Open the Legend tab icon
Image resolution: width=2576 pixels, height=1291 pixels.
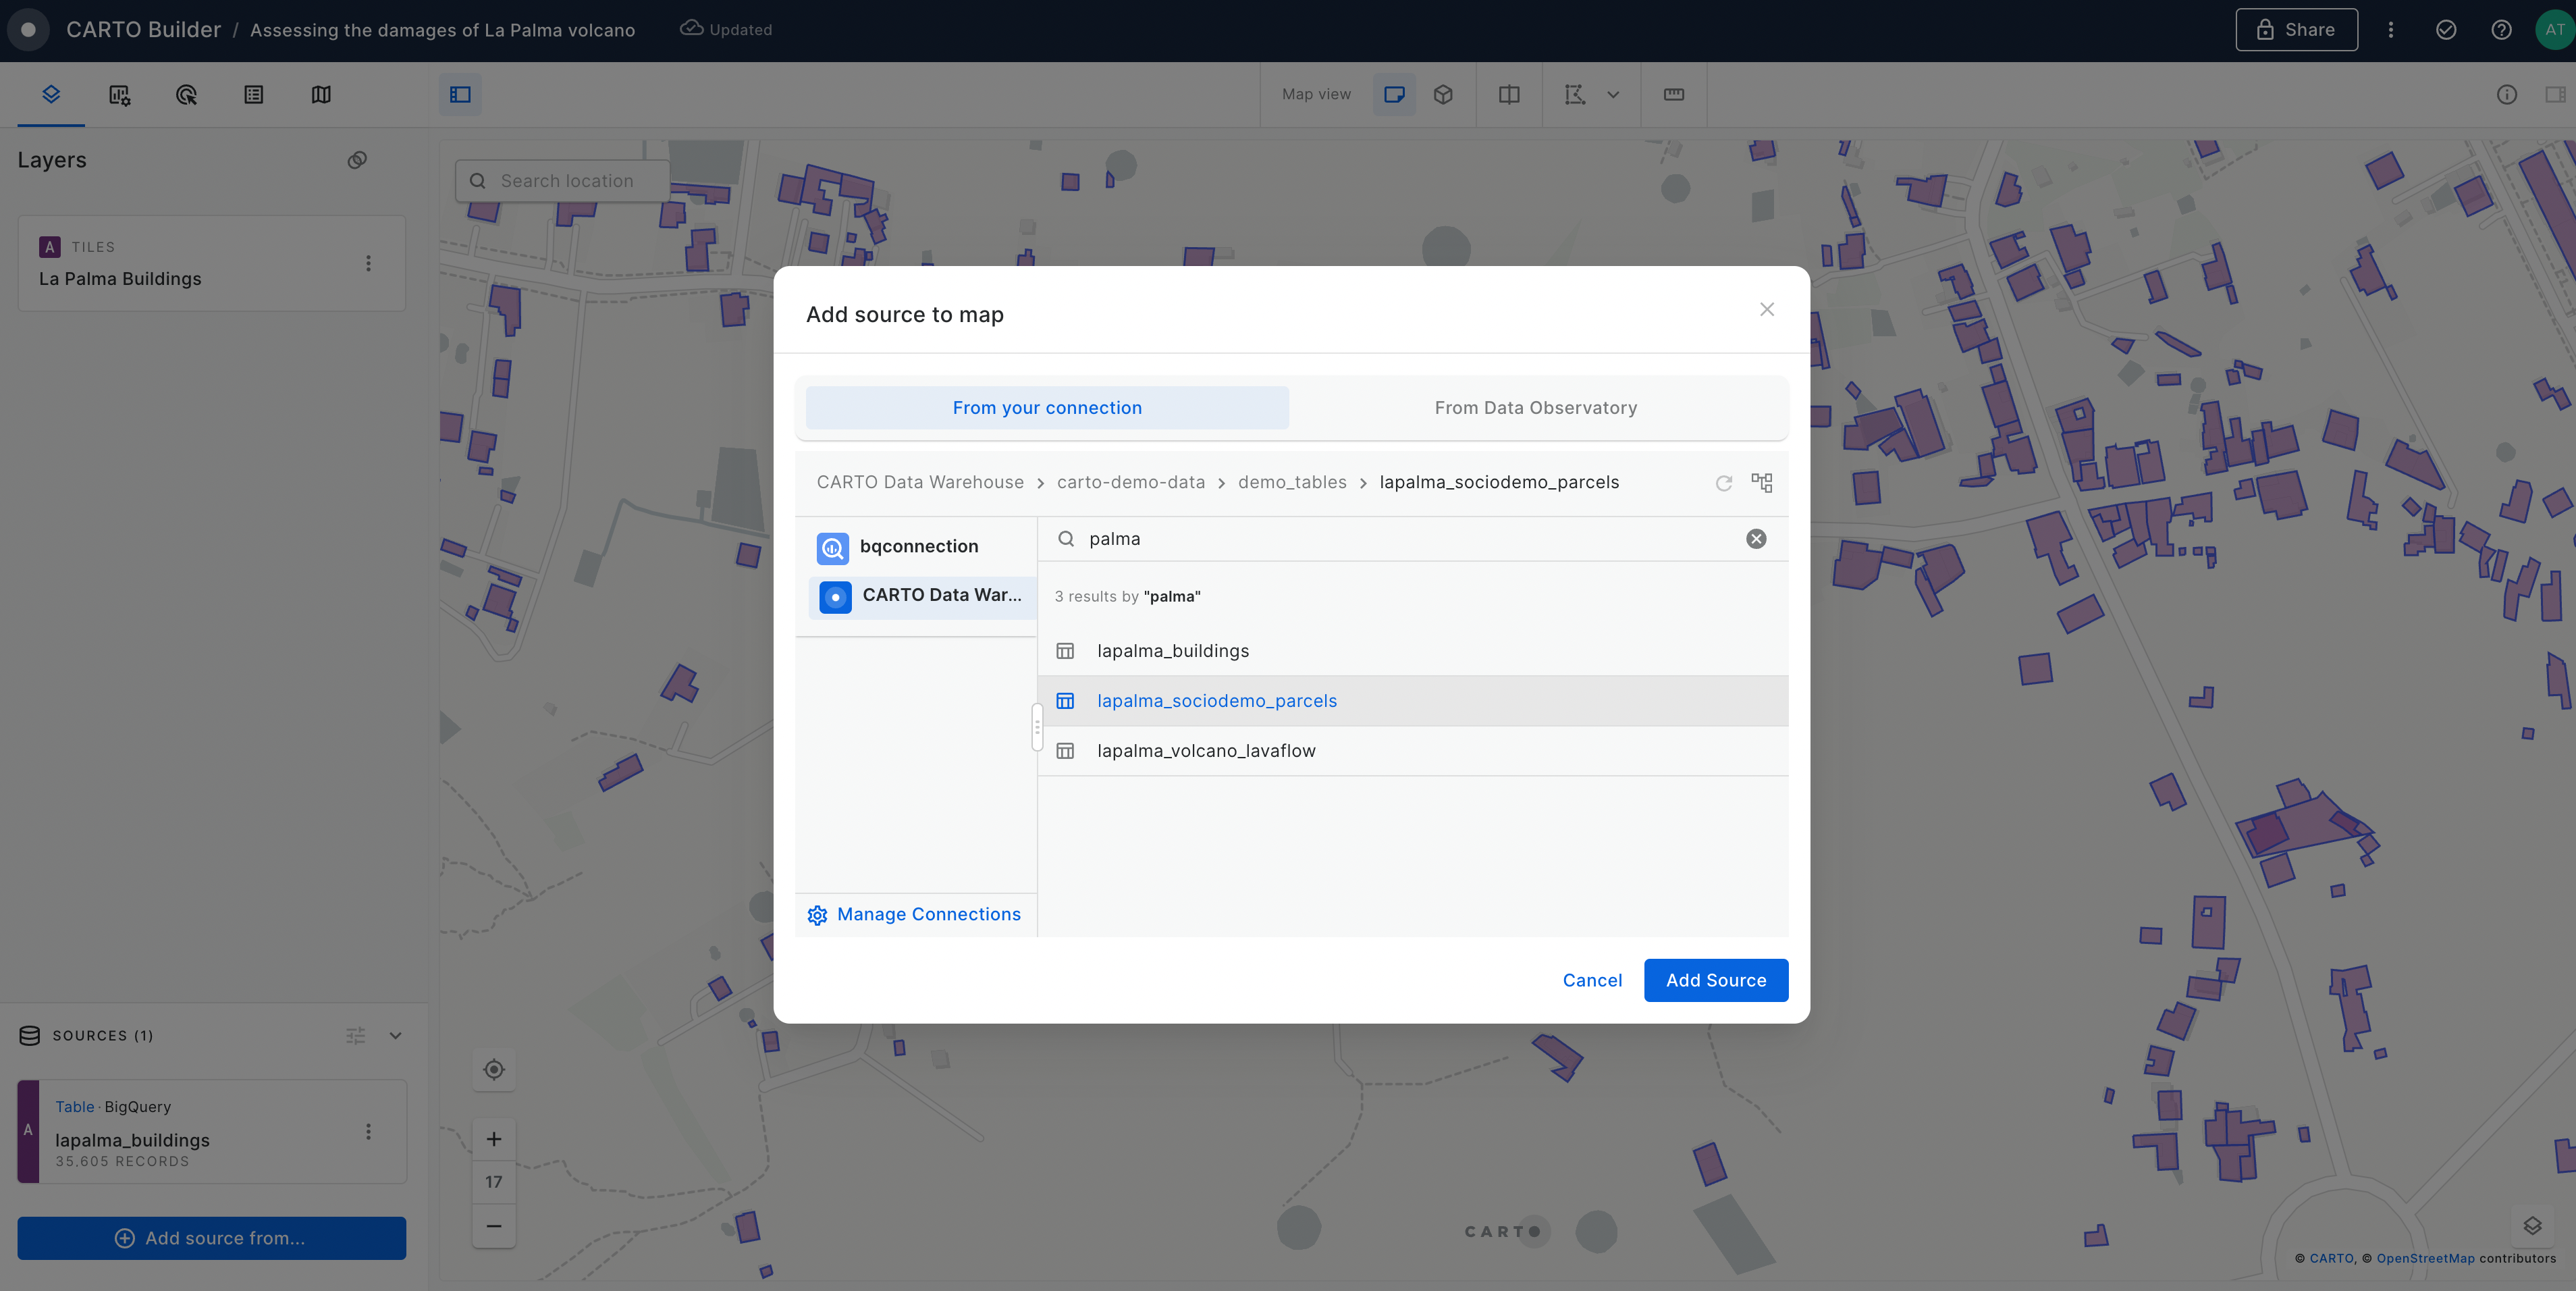(x=253, y=94)
